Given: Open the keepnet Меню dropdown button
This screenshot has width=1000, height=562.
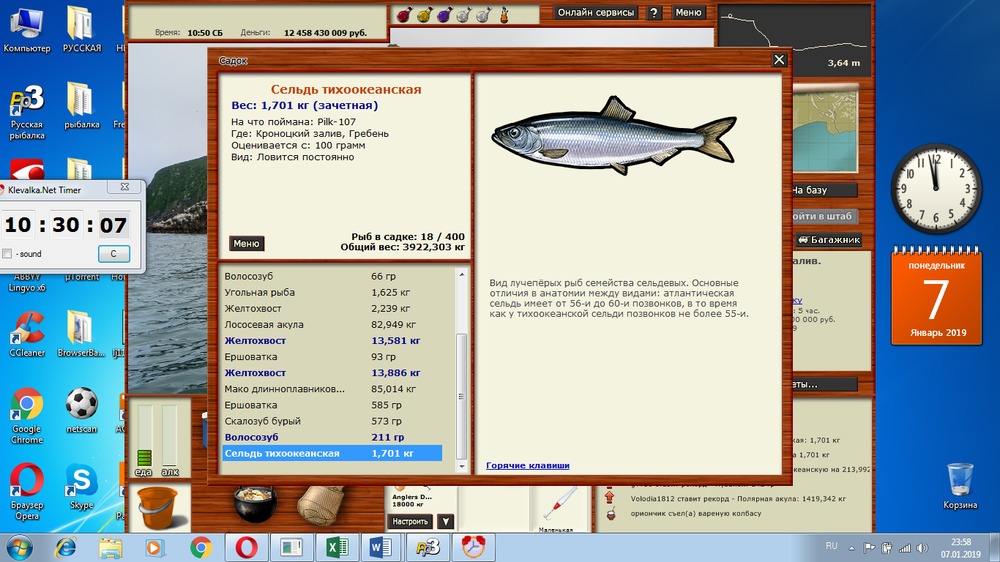Looking at the screenshot, I should [247, 243].
